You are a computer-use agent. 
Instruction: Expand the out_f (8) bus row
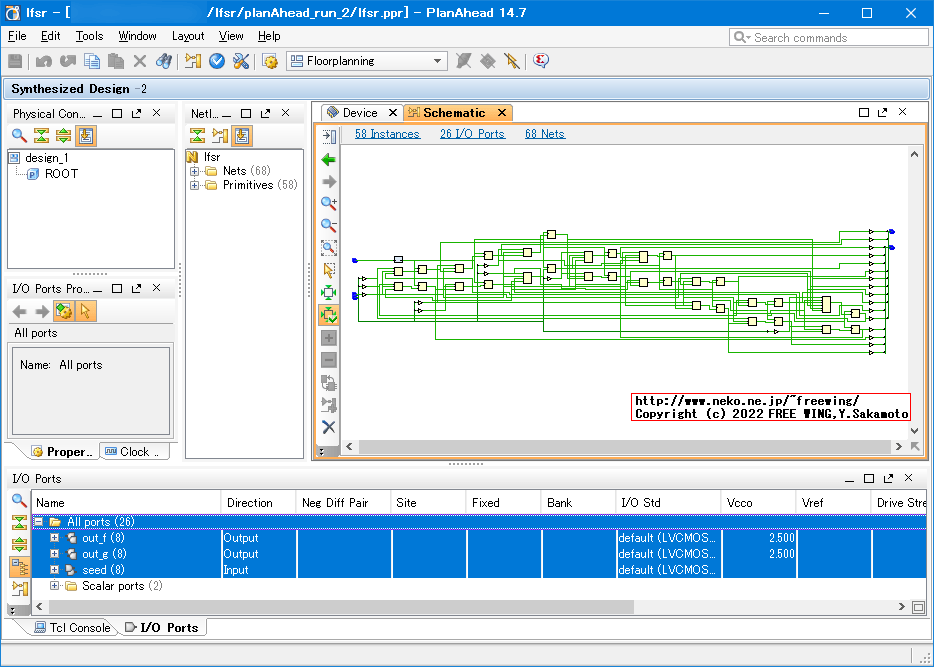[54, 538]
